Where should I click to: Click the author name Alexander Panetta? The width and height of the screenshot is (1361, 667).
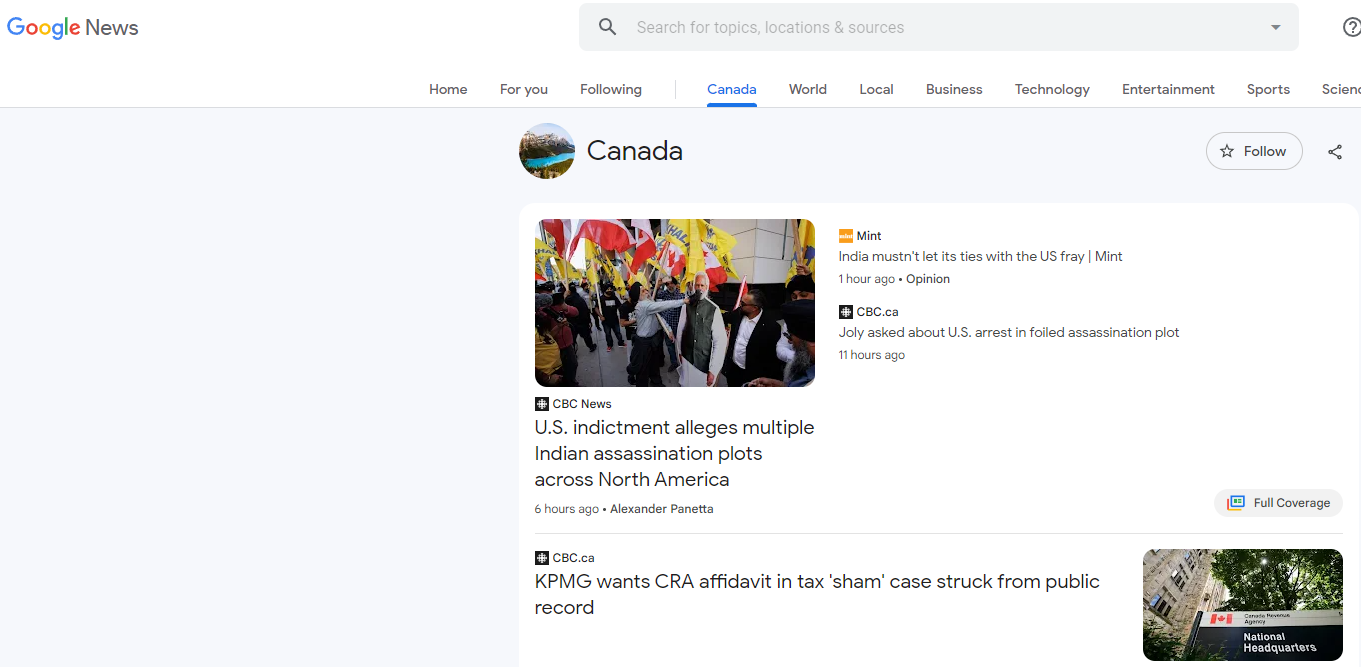[x=662, y=509]
